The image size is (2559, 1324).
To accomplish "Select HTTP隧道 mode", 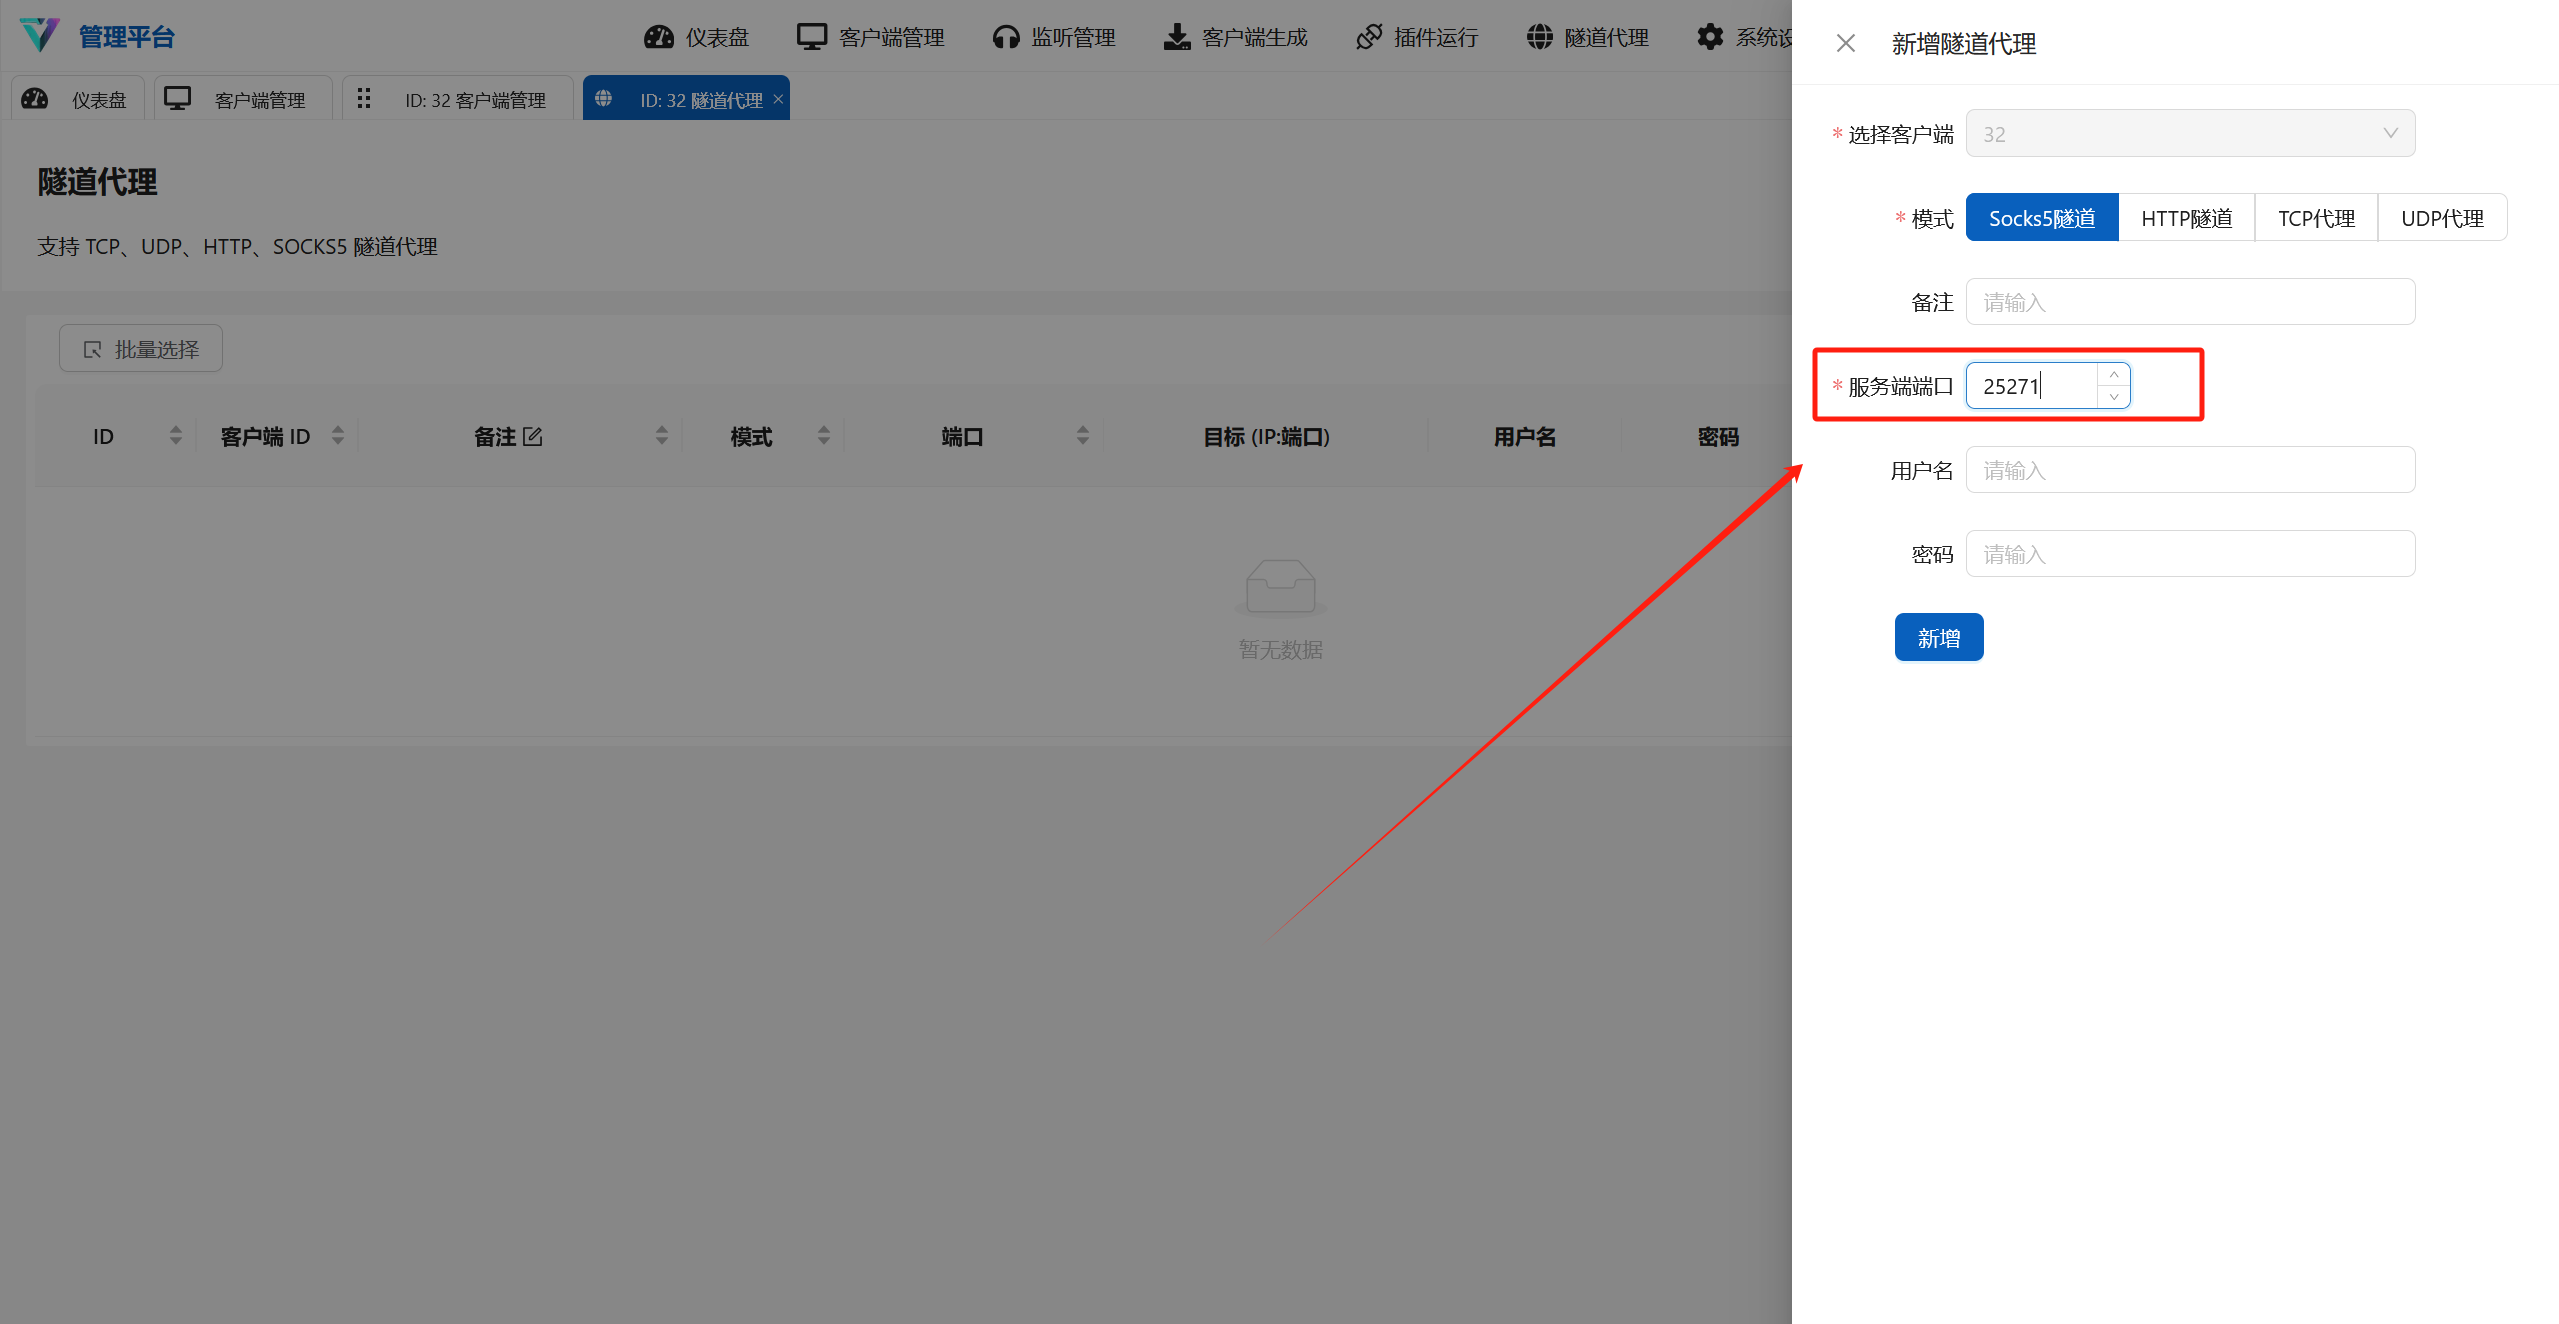I will (2186, 217).
